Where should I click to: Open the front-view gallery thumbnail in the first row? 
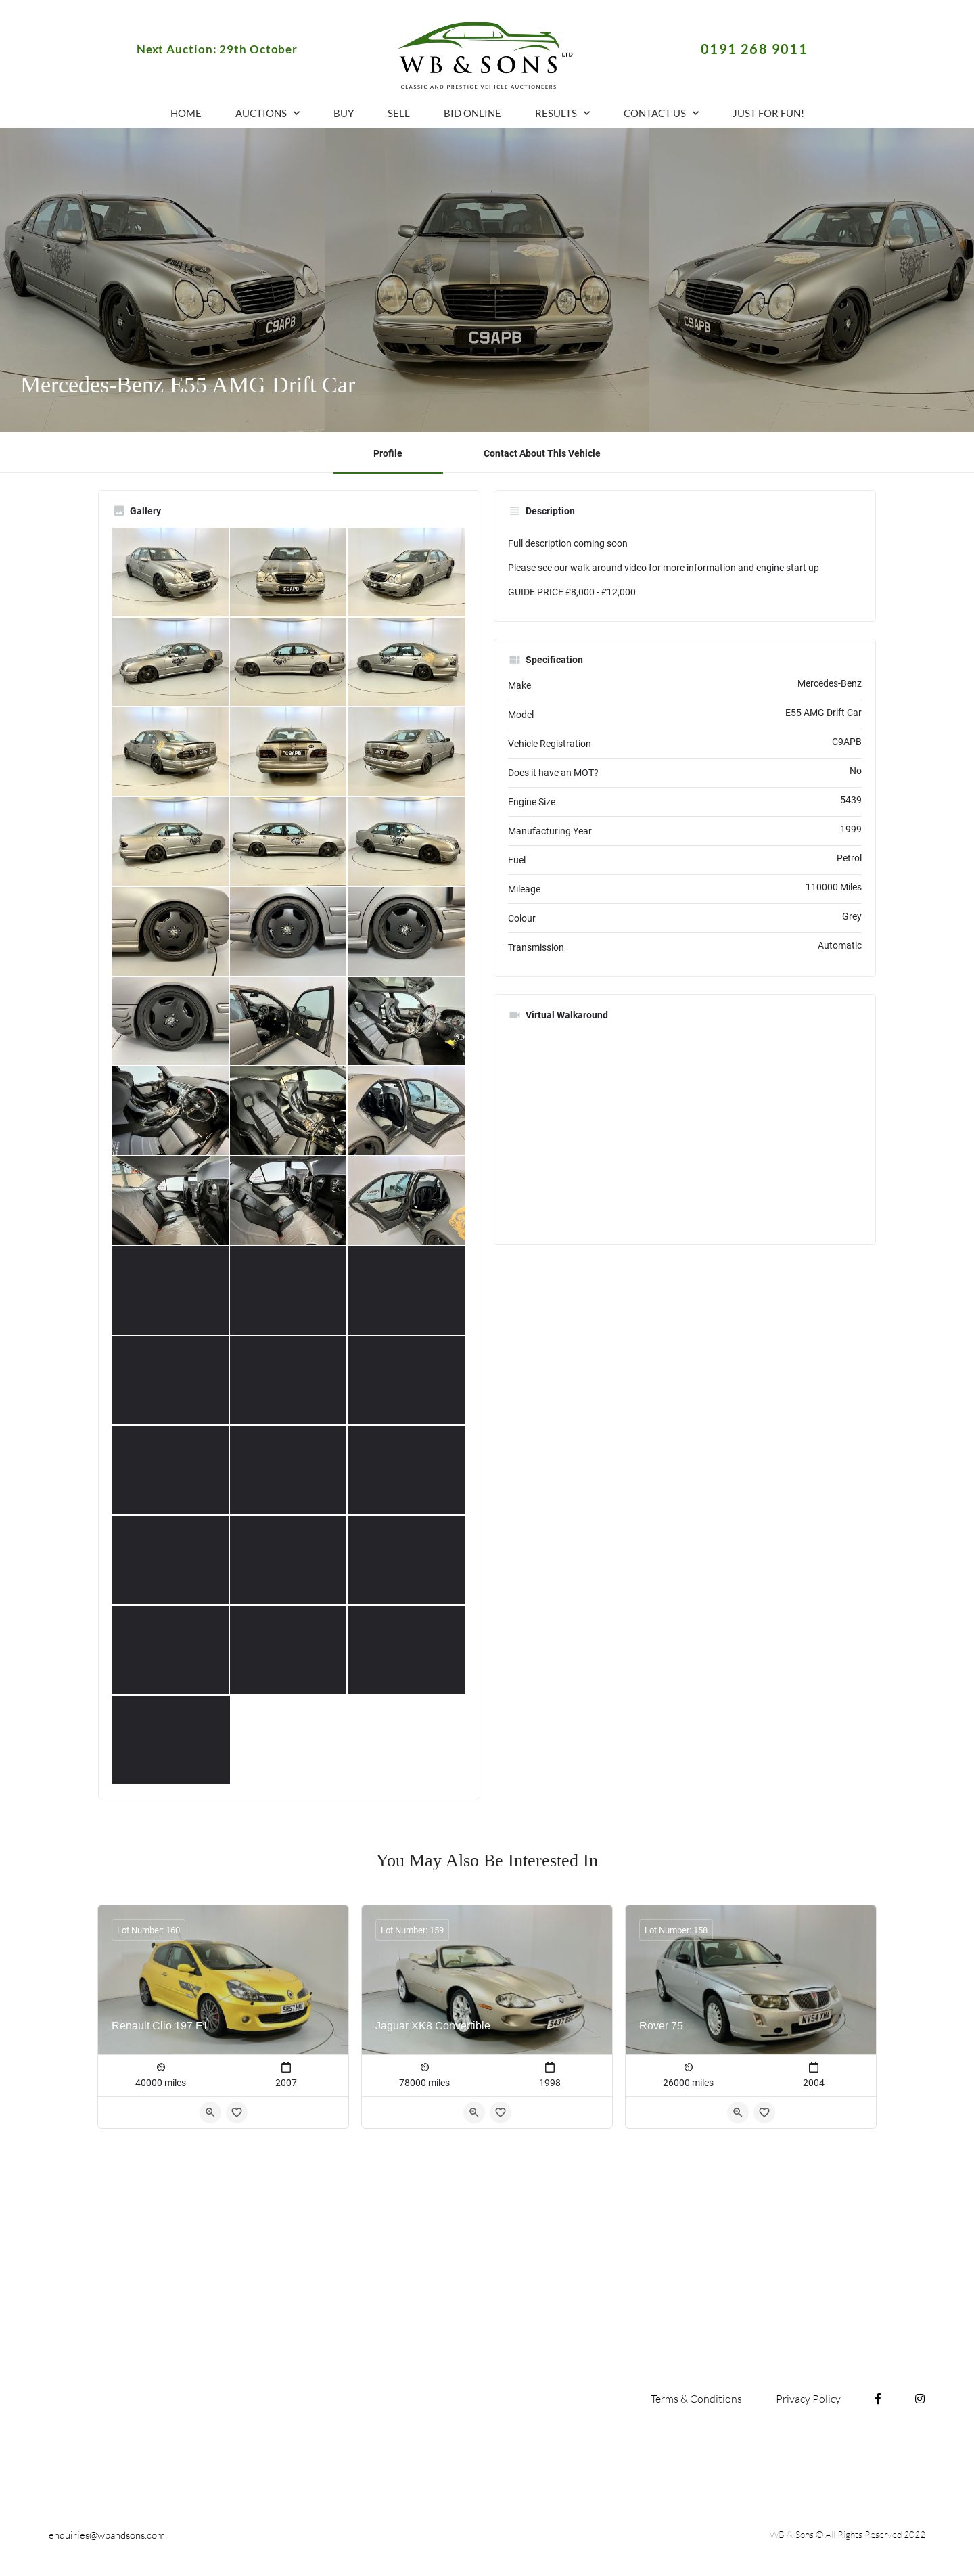tap(288, 572)
